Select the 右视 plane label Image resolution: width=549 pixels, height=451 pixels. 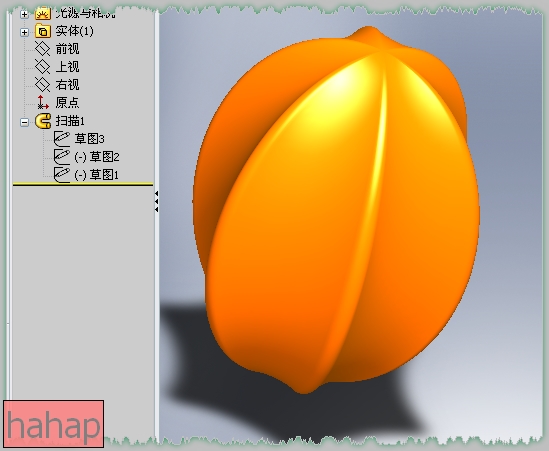(67, 84)
